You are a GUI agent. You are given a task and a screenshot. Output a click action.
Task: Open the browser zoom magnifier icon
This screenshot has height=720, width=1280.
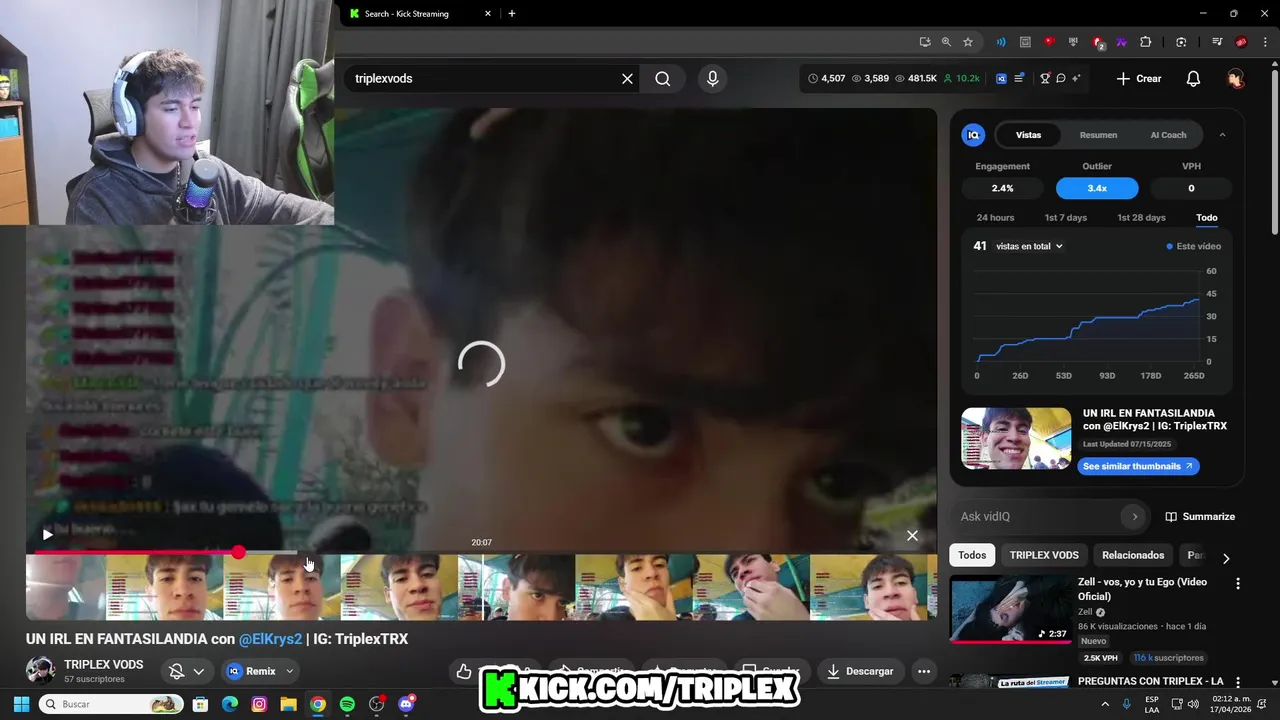coord(946,42)
